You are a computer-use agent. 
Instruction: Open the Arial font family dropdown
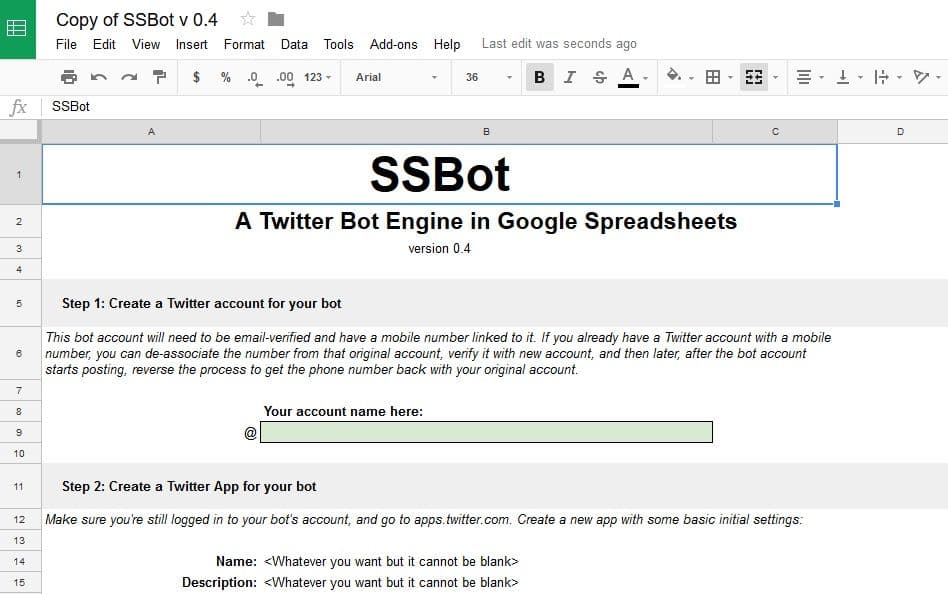pos(396,77)
